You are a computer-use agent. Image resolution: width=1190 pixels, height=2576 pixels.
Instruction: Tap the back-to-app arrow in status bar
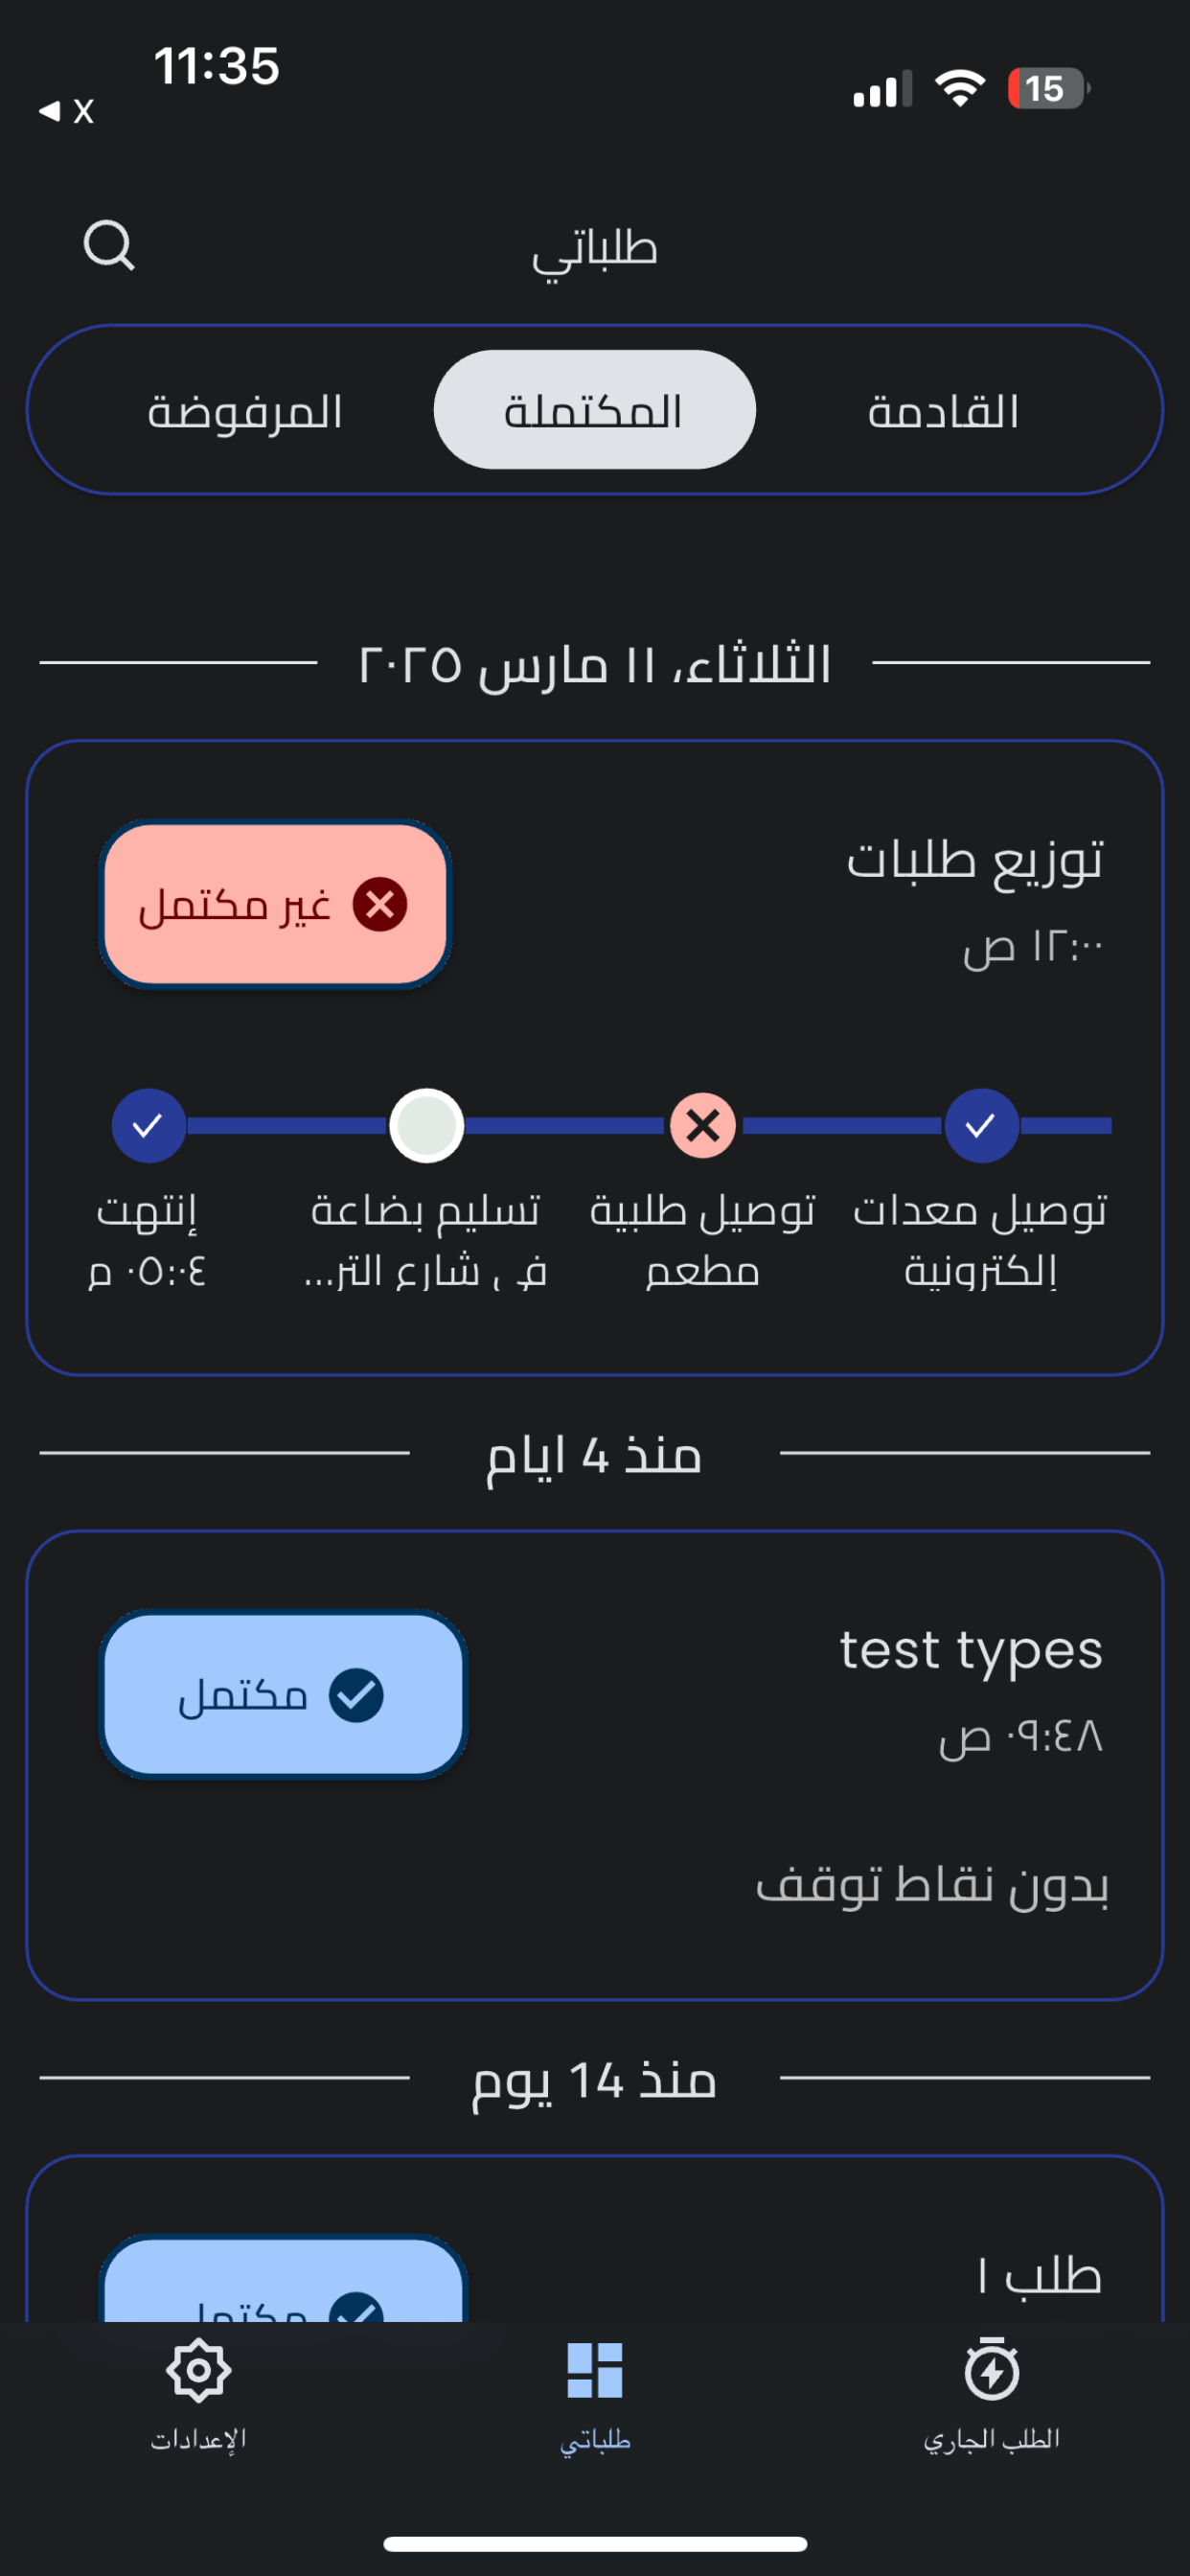coord(50,111)
